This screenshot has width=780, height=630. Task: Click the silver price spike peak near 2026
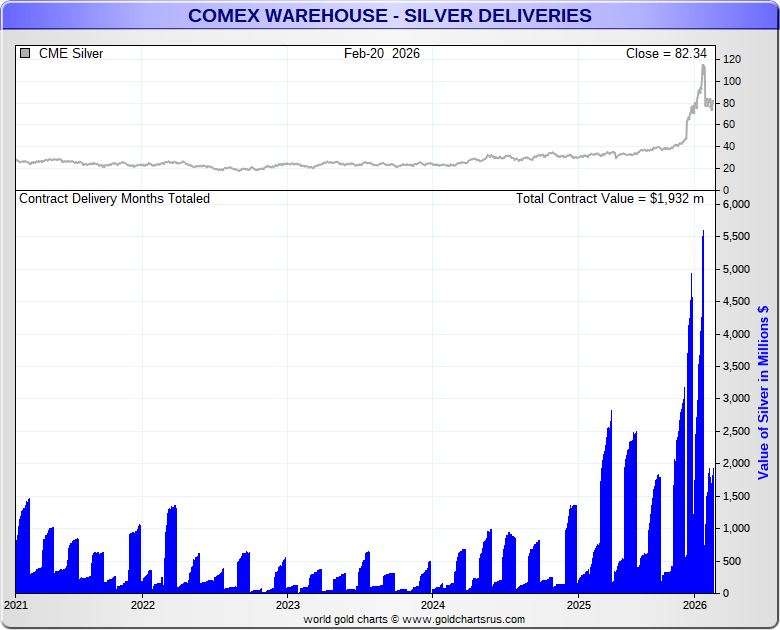703,66
